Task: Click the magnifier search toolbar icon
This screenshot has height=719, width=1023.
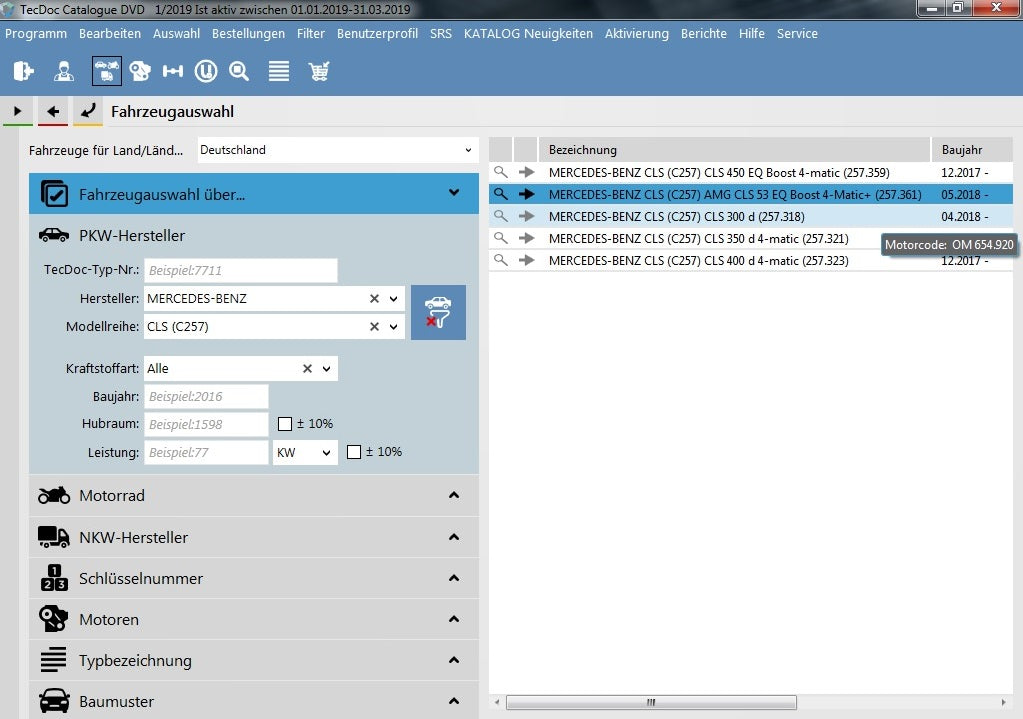Action: pyautogui.click(x=239, y=70)
